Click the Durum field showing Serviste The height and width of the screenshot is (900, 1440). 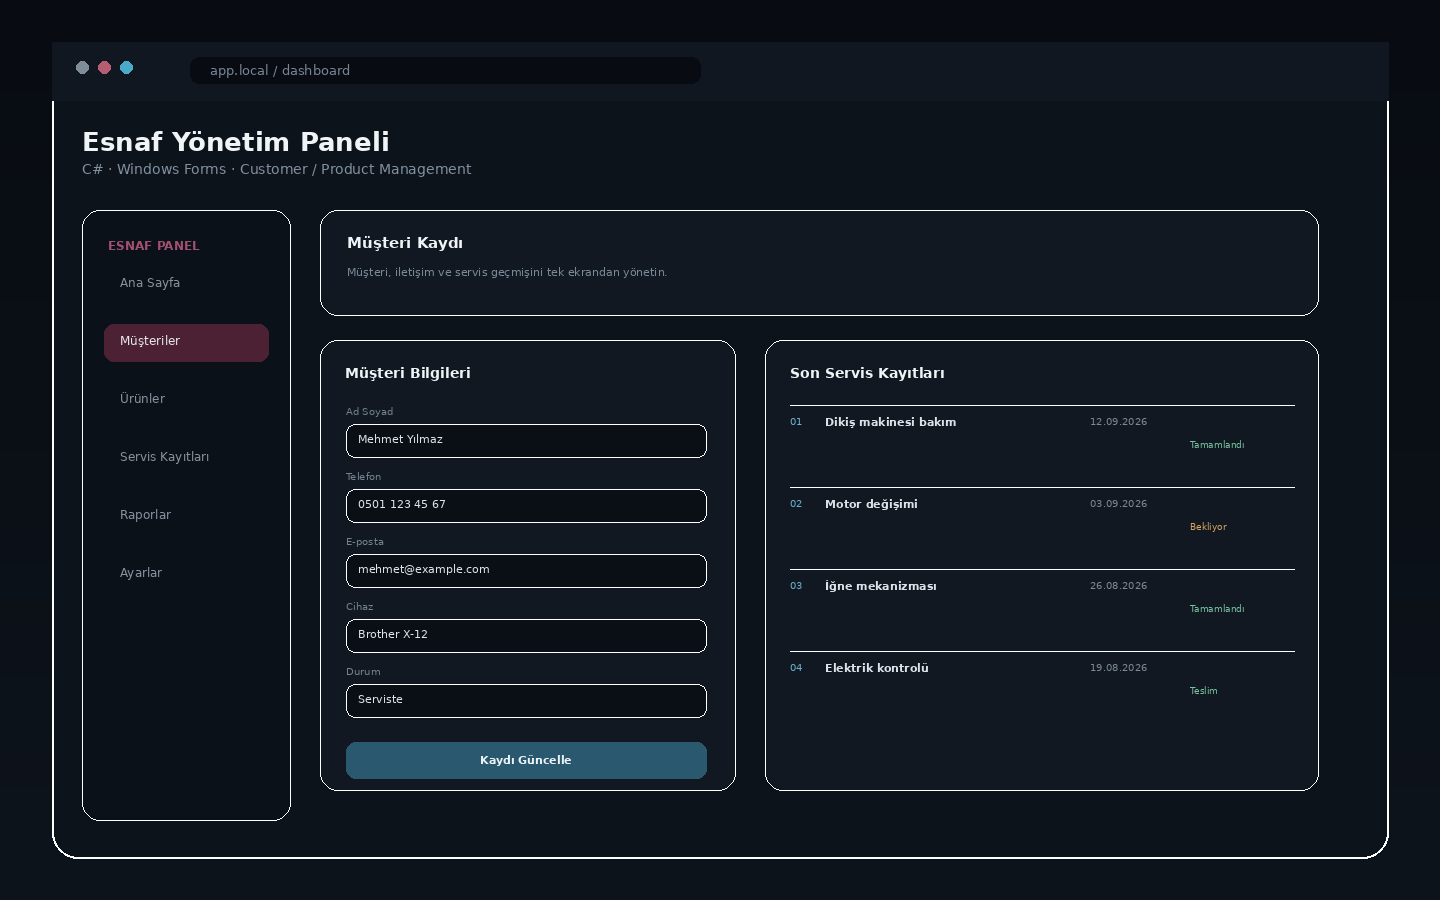click(526, 701)
